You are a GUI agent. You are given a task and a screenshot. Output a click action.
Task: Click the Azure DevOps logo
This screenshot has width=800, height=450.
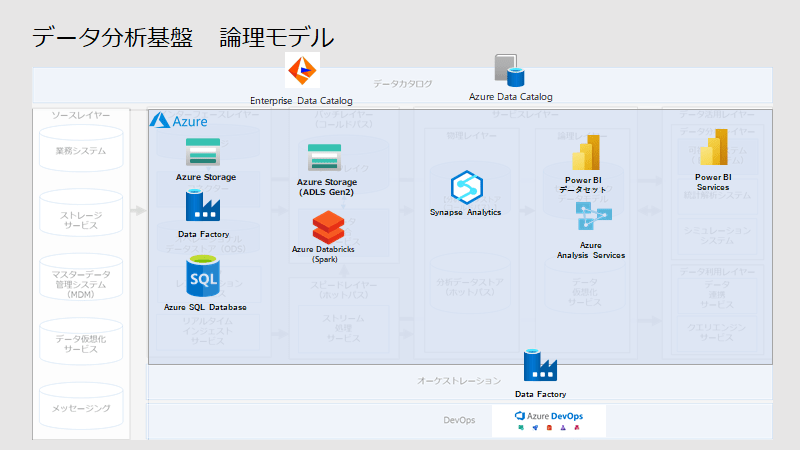point(548,421)
